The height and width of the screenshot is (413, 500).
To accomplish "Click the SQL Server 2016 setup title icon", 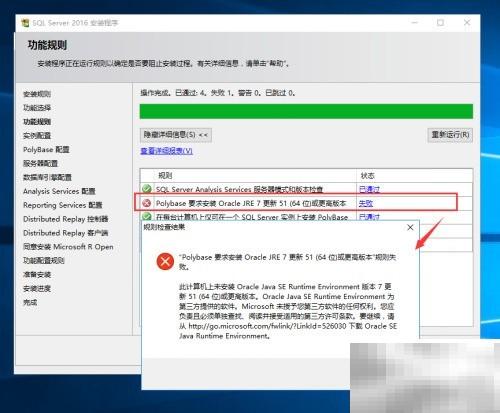I will click(25, 23).
